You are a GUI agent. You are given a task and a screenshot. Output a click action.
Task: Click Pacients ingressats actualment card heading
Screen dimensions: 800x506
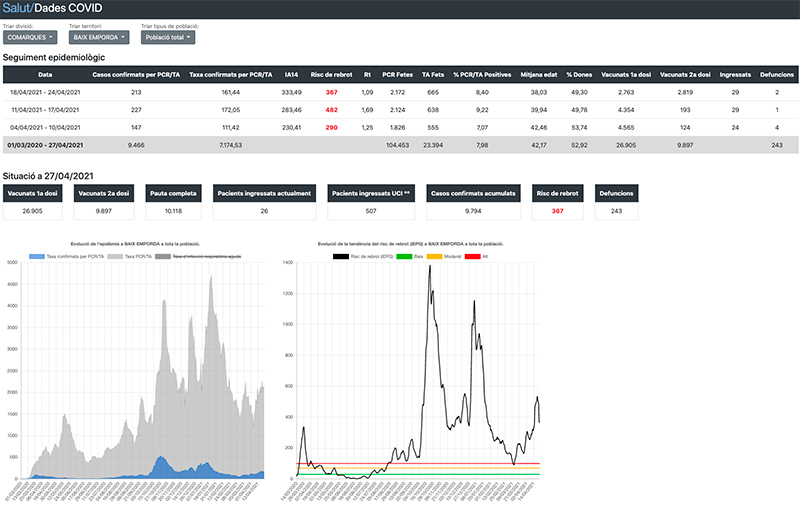click(x=264, y=193)
